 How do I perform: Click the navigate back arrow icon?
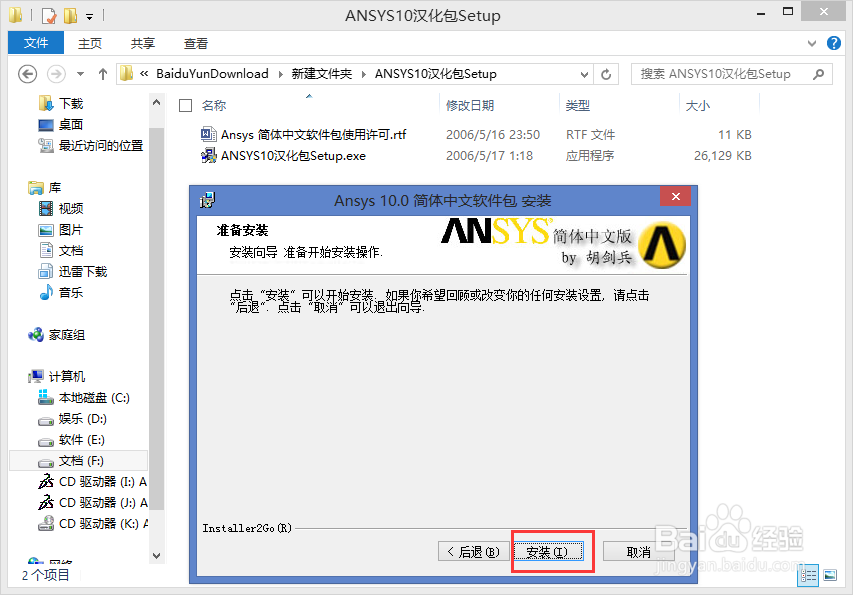point(28,73)
